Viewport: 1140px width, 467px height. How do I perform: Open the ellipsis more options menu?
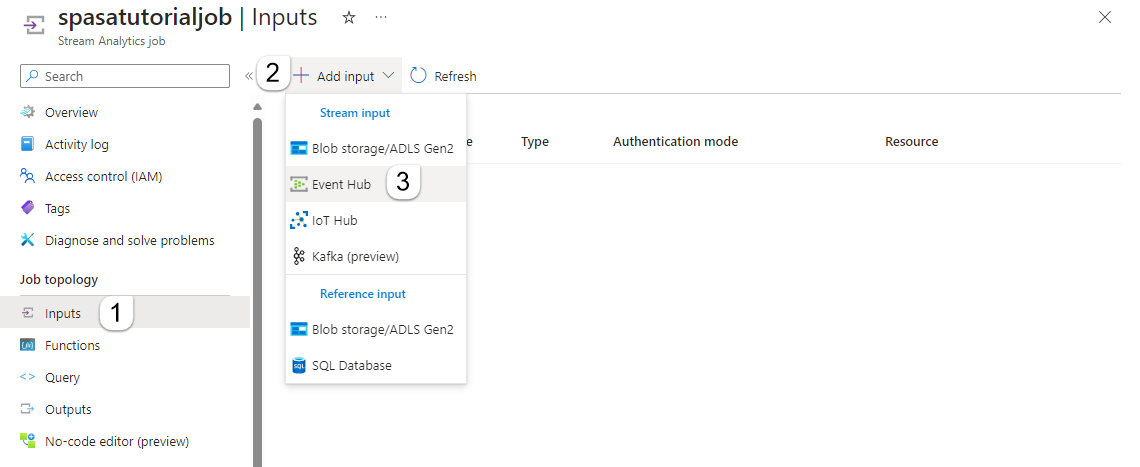pos(380,18)
